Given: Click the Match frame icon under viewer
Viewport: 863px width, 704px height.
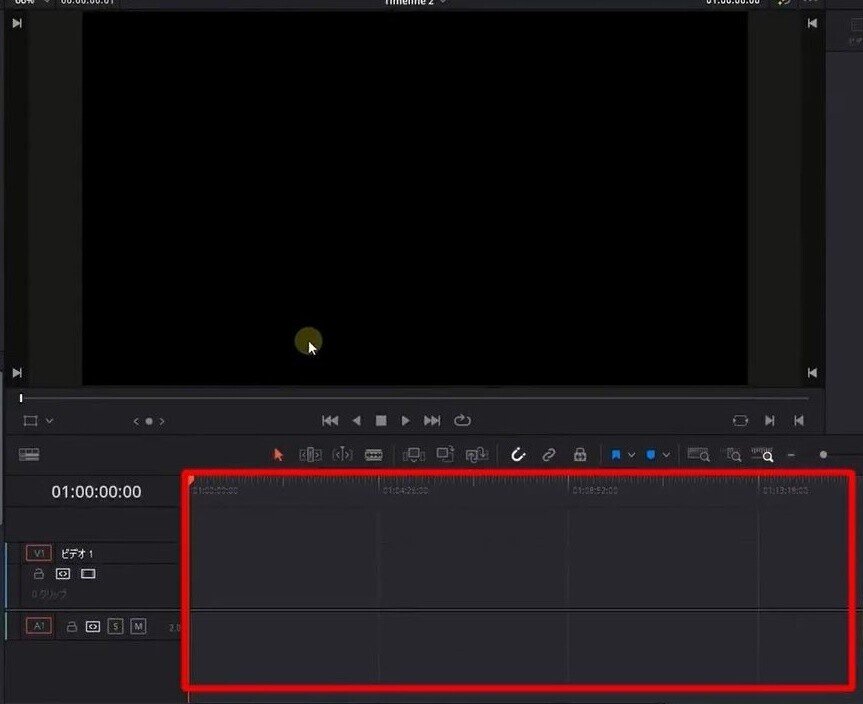Looking at the screenshot, I should (740, 421).
